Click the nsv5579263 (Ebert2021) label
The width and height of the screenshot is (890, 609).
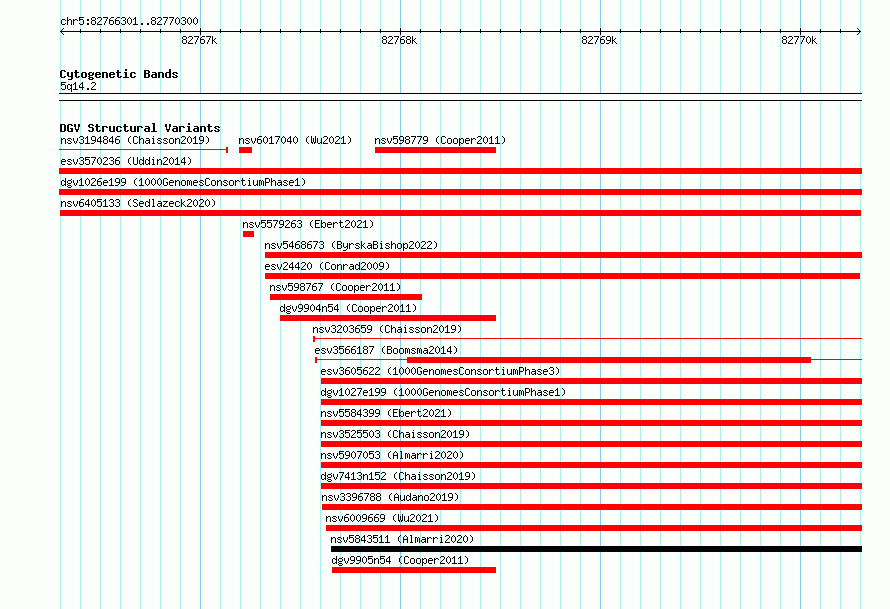308,224
